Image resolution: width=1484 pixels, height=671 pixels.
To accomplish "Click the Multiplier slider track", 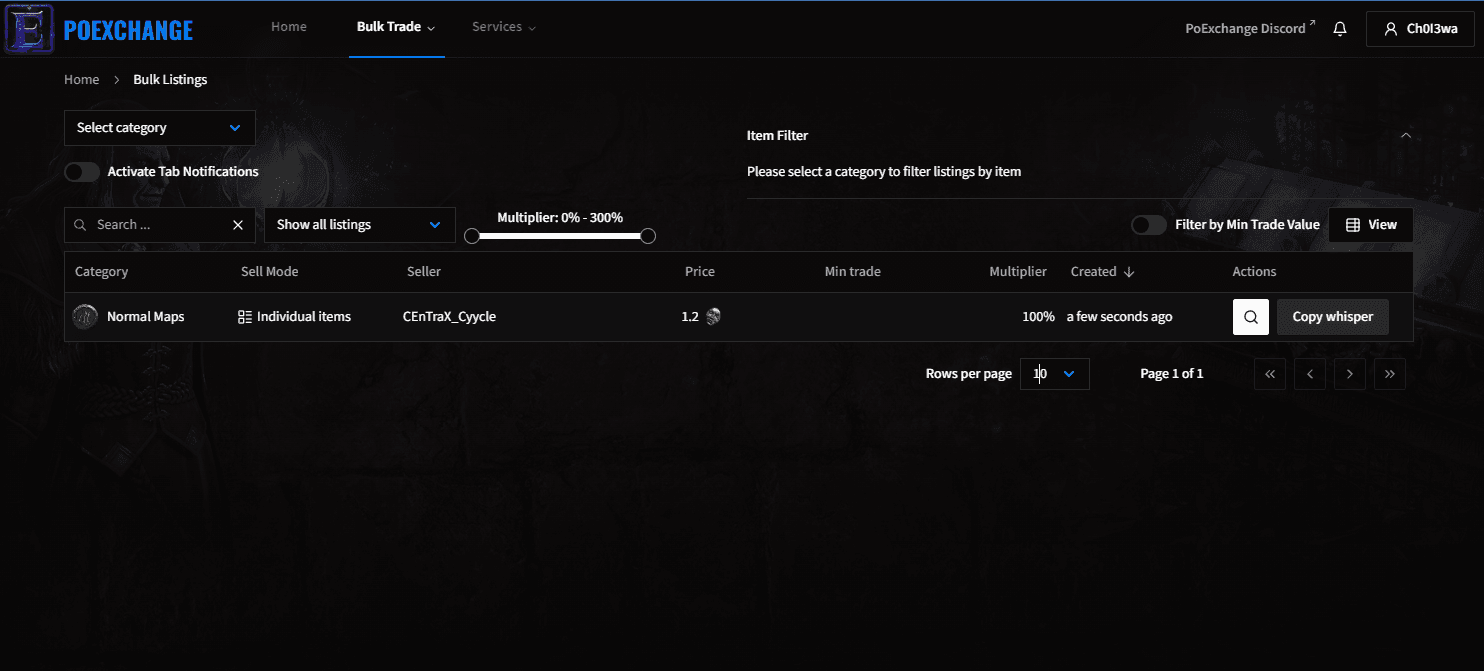I will [x=560, y=236].
